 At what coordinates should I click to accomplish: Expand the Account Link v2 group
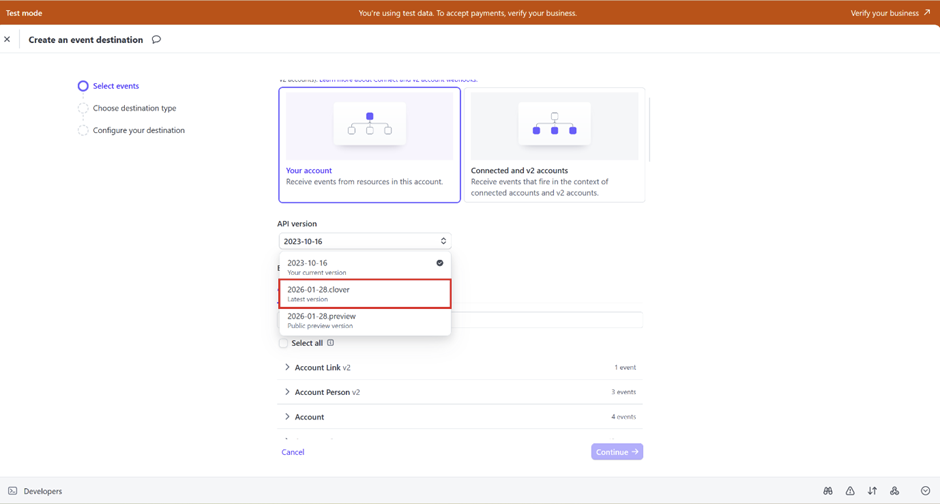pyautogui.click(x=287, y=368)
